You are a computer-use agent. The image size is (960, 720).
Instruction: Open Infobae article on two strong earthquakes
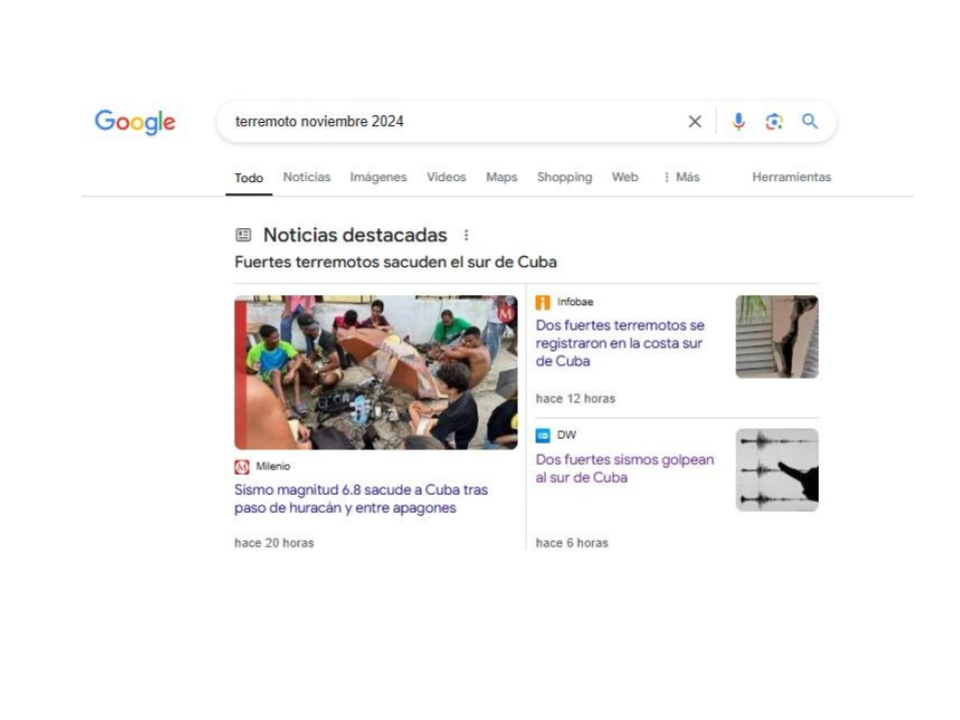coord(620,343)
